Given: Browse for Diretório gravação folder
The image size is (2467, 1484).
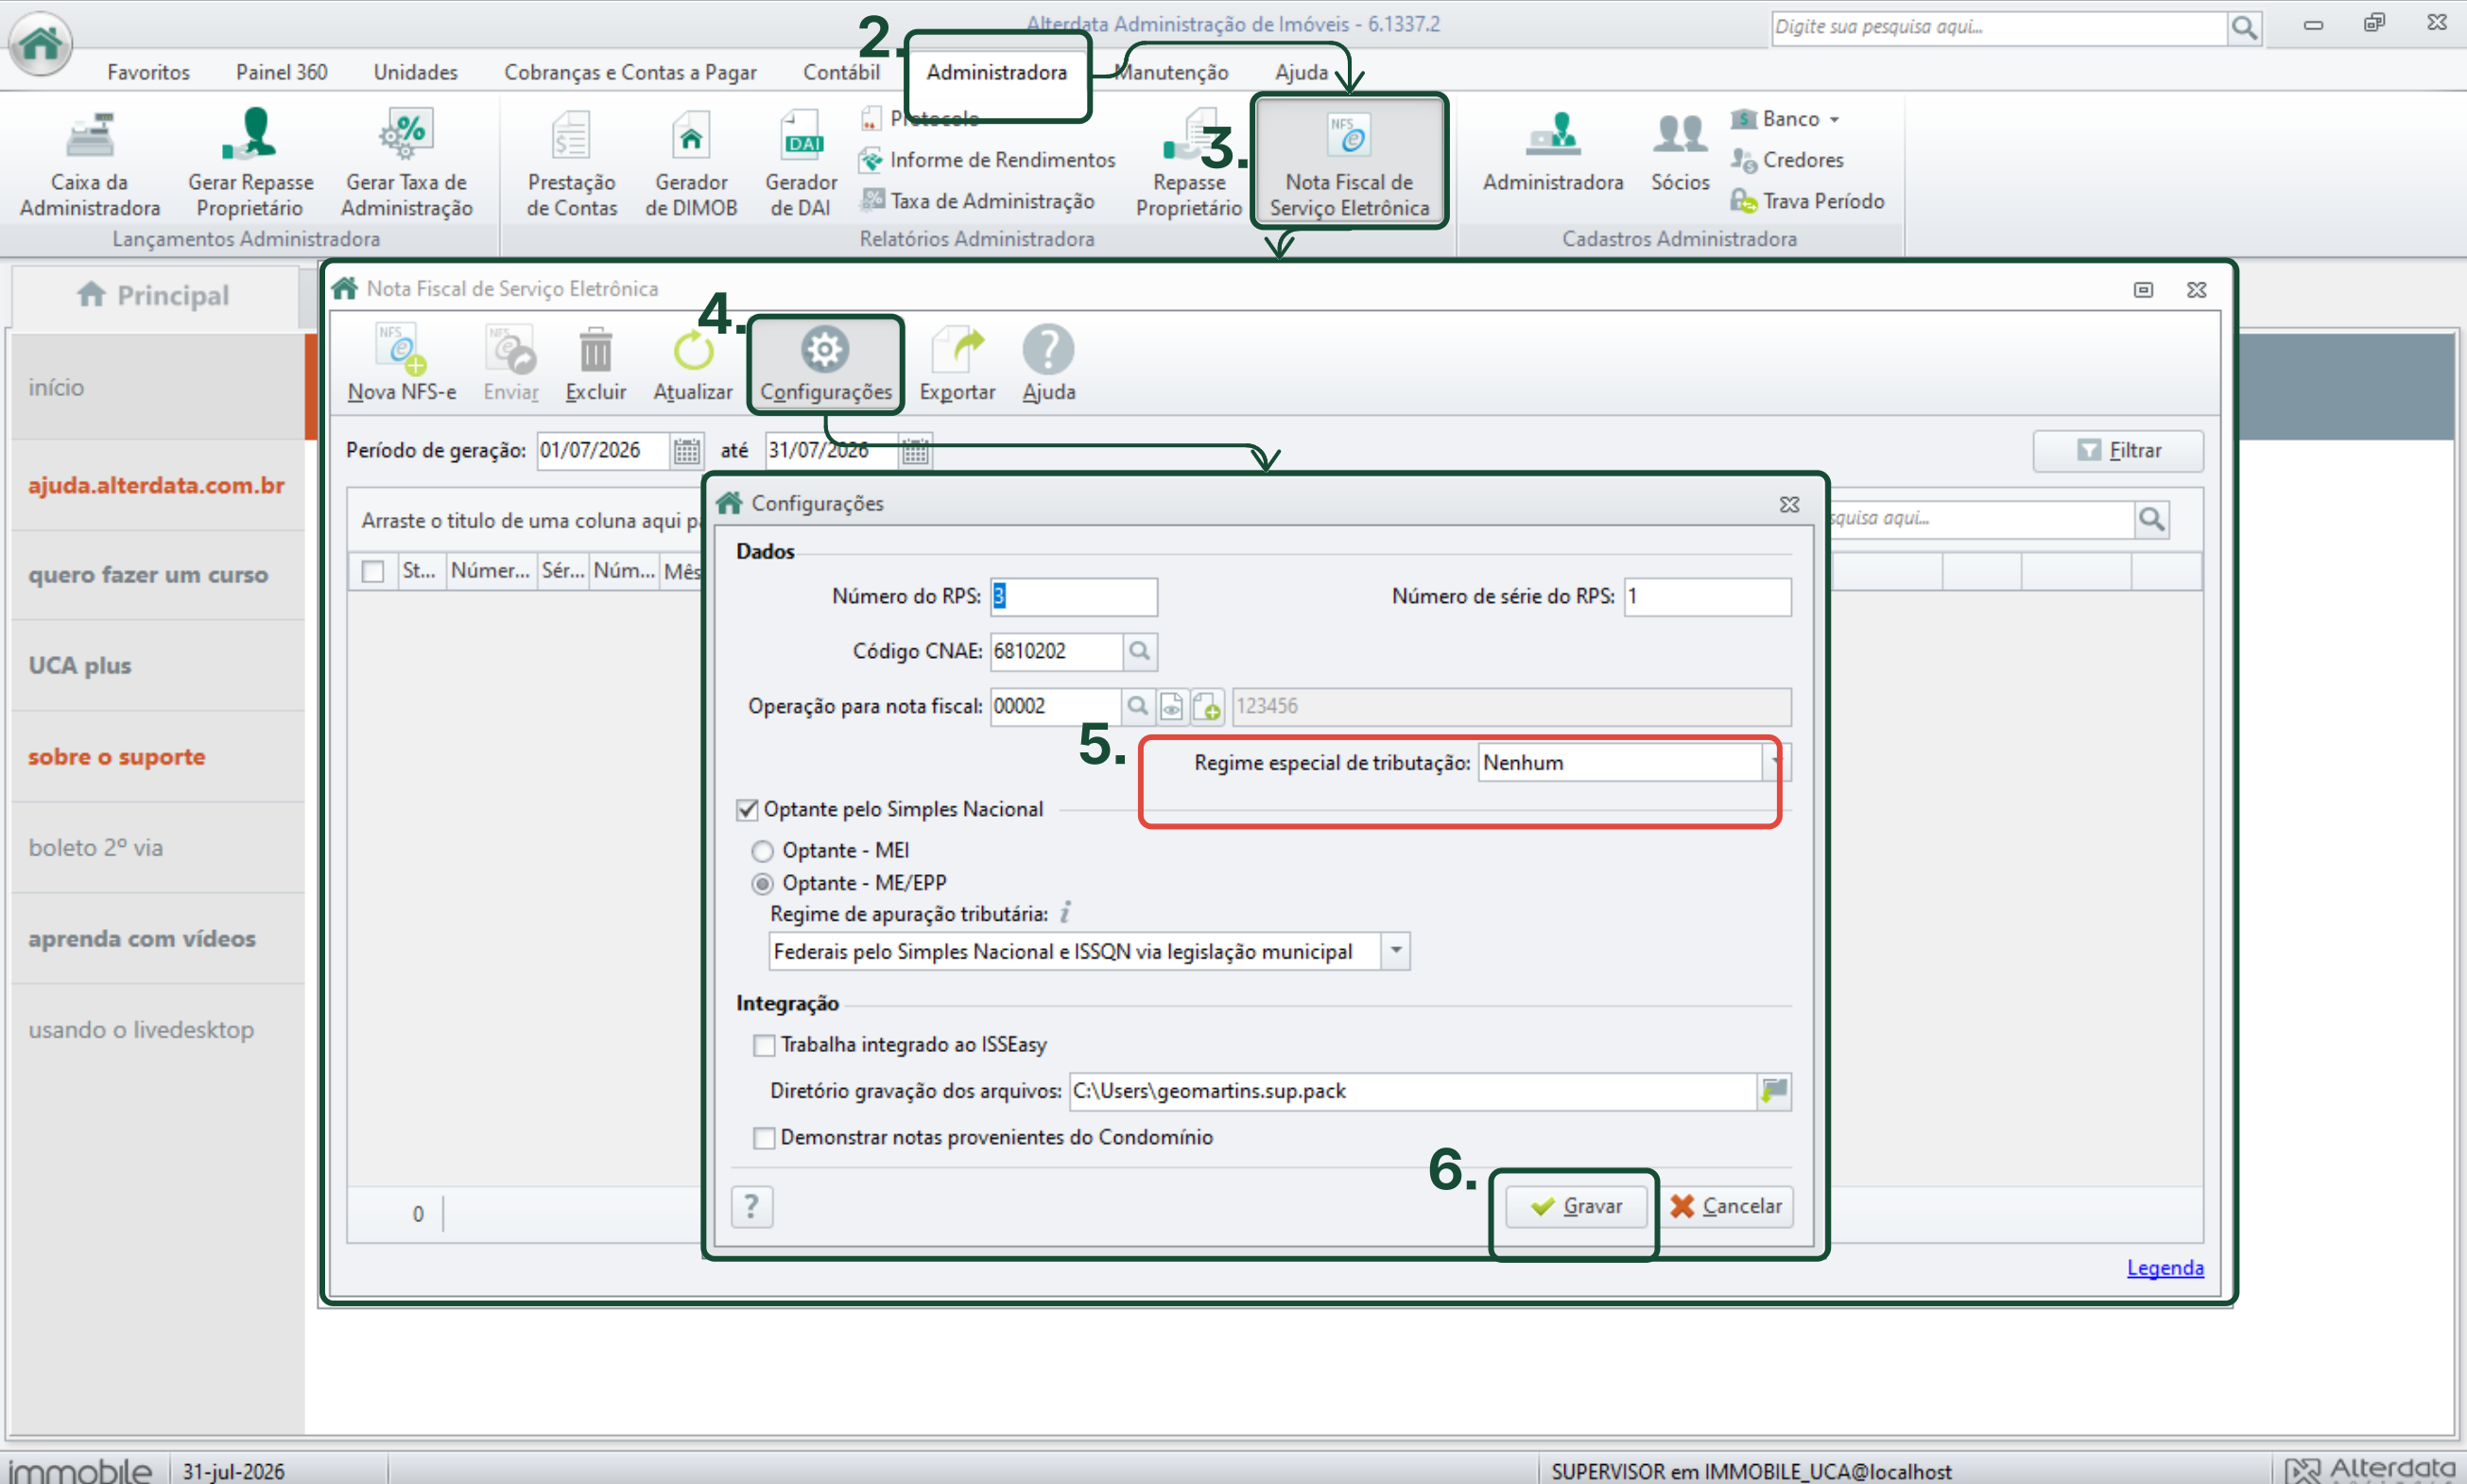Looking at the screenshot, I should coord(1774,1091).
